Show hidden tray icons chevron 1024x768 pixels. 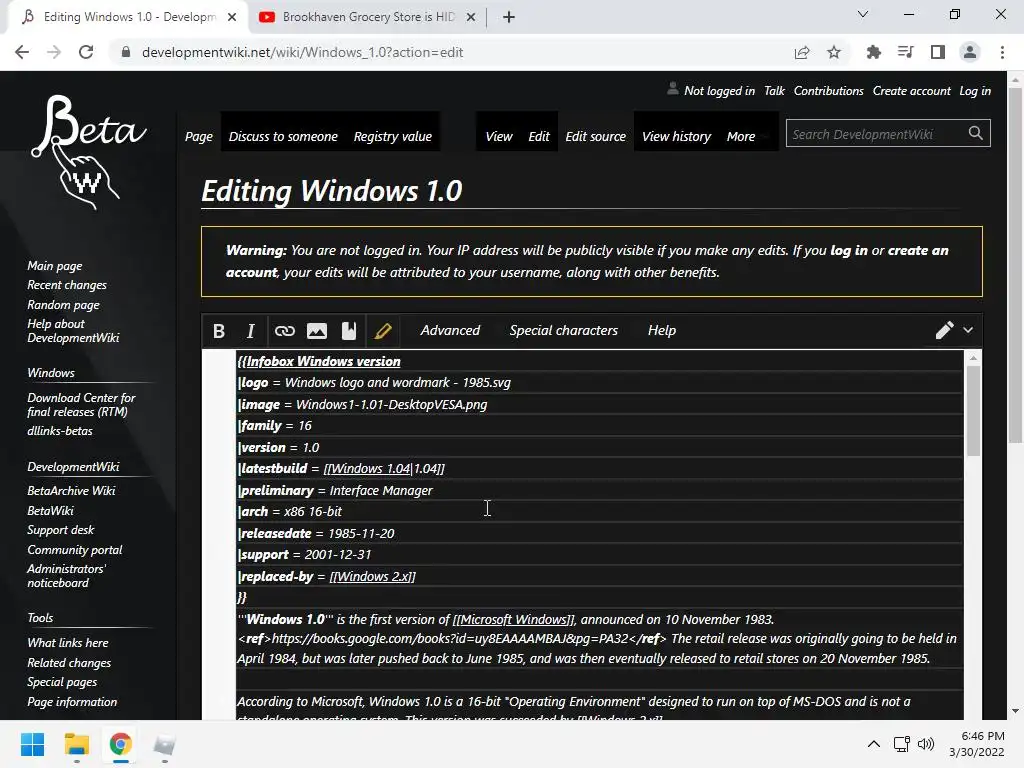pos(873,744)
